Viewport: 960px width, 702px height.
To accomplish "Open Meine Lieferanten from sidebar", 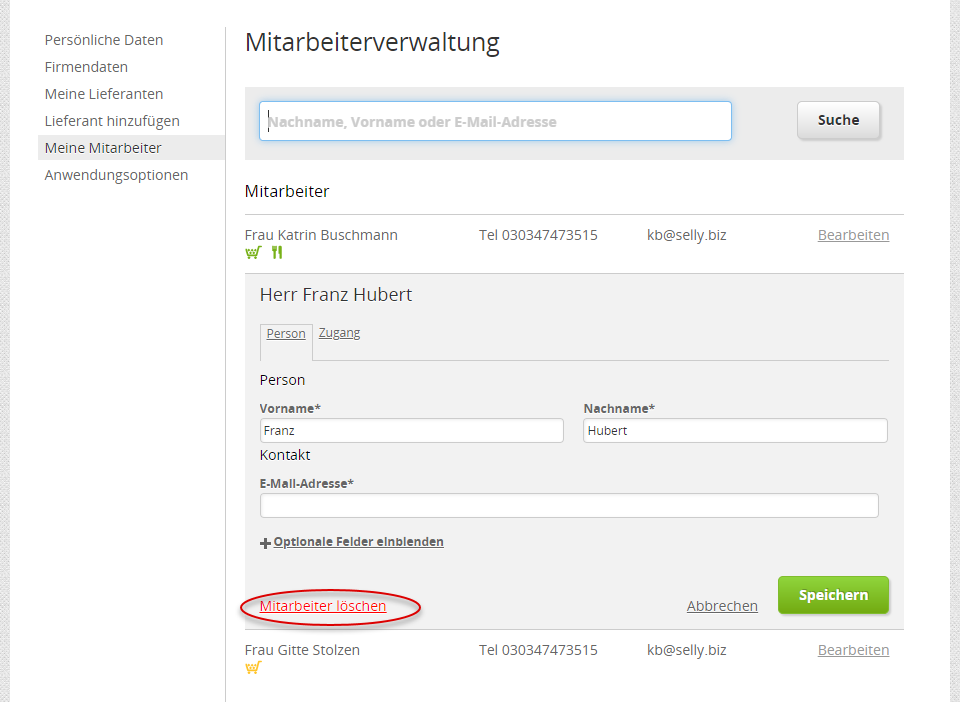I will click(104, 94).
